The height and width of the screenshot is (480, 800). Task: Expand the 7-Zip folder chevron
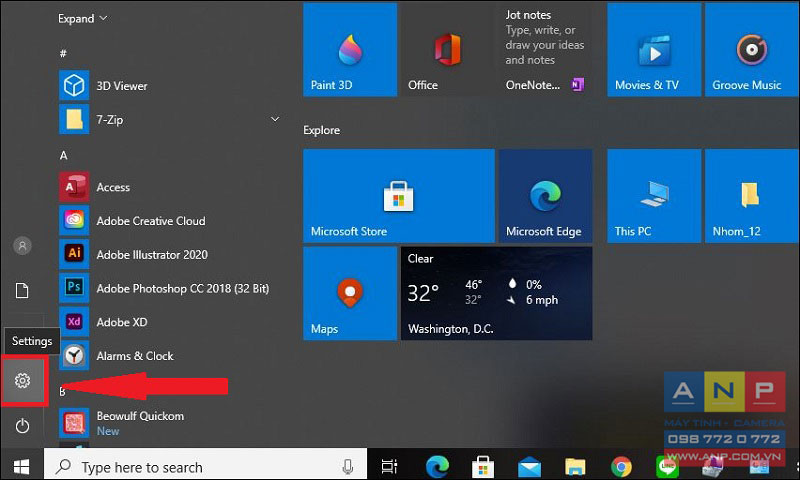(x=275, y=119)
